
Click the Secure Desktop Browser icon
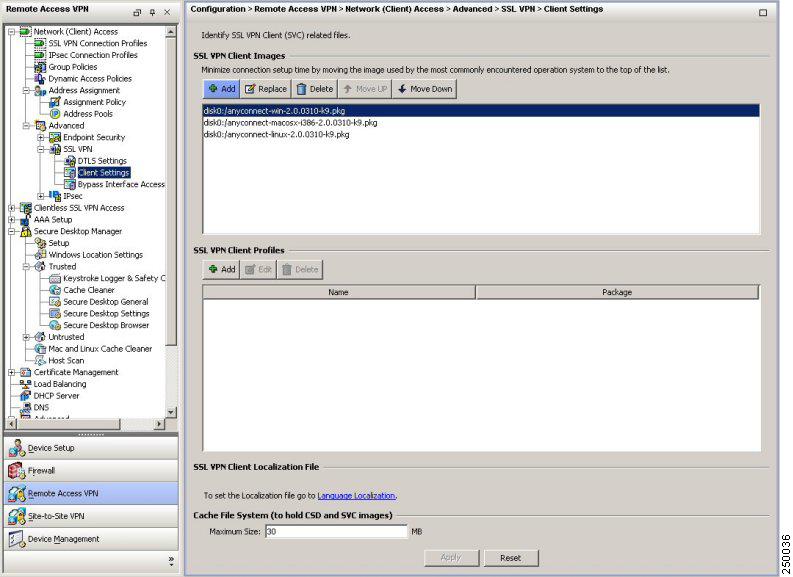[x=55, y=325]
